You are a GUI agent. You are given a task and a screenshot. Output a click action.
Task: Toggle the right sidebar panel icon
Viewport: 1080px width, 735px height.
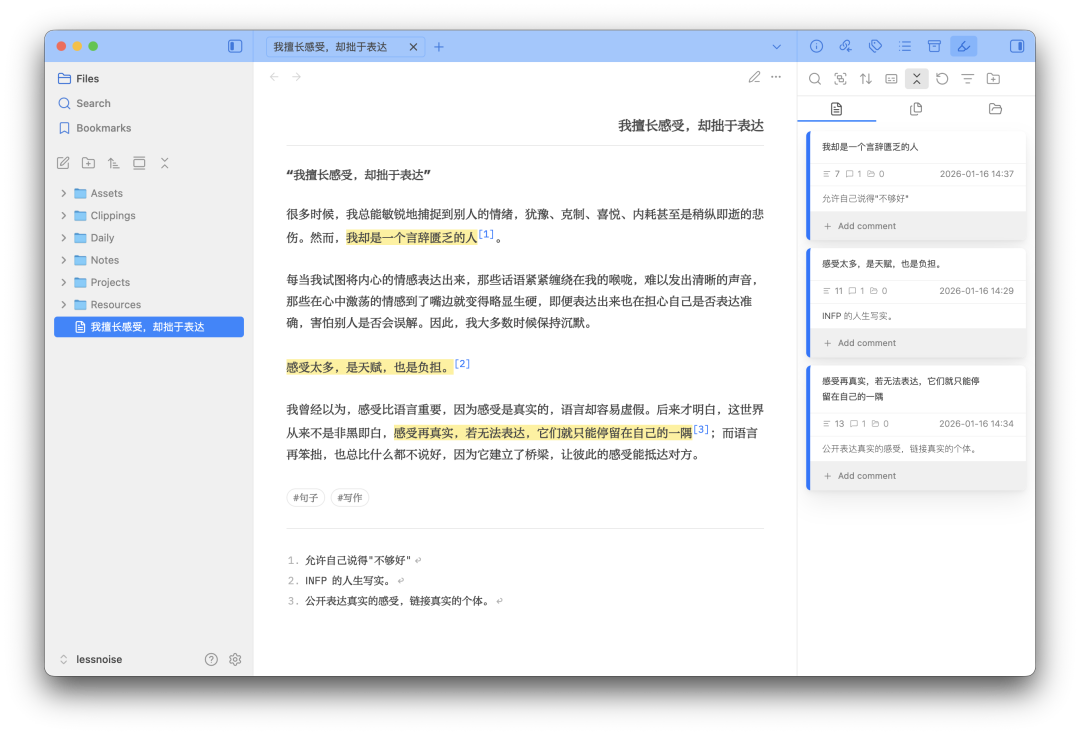1017,46
